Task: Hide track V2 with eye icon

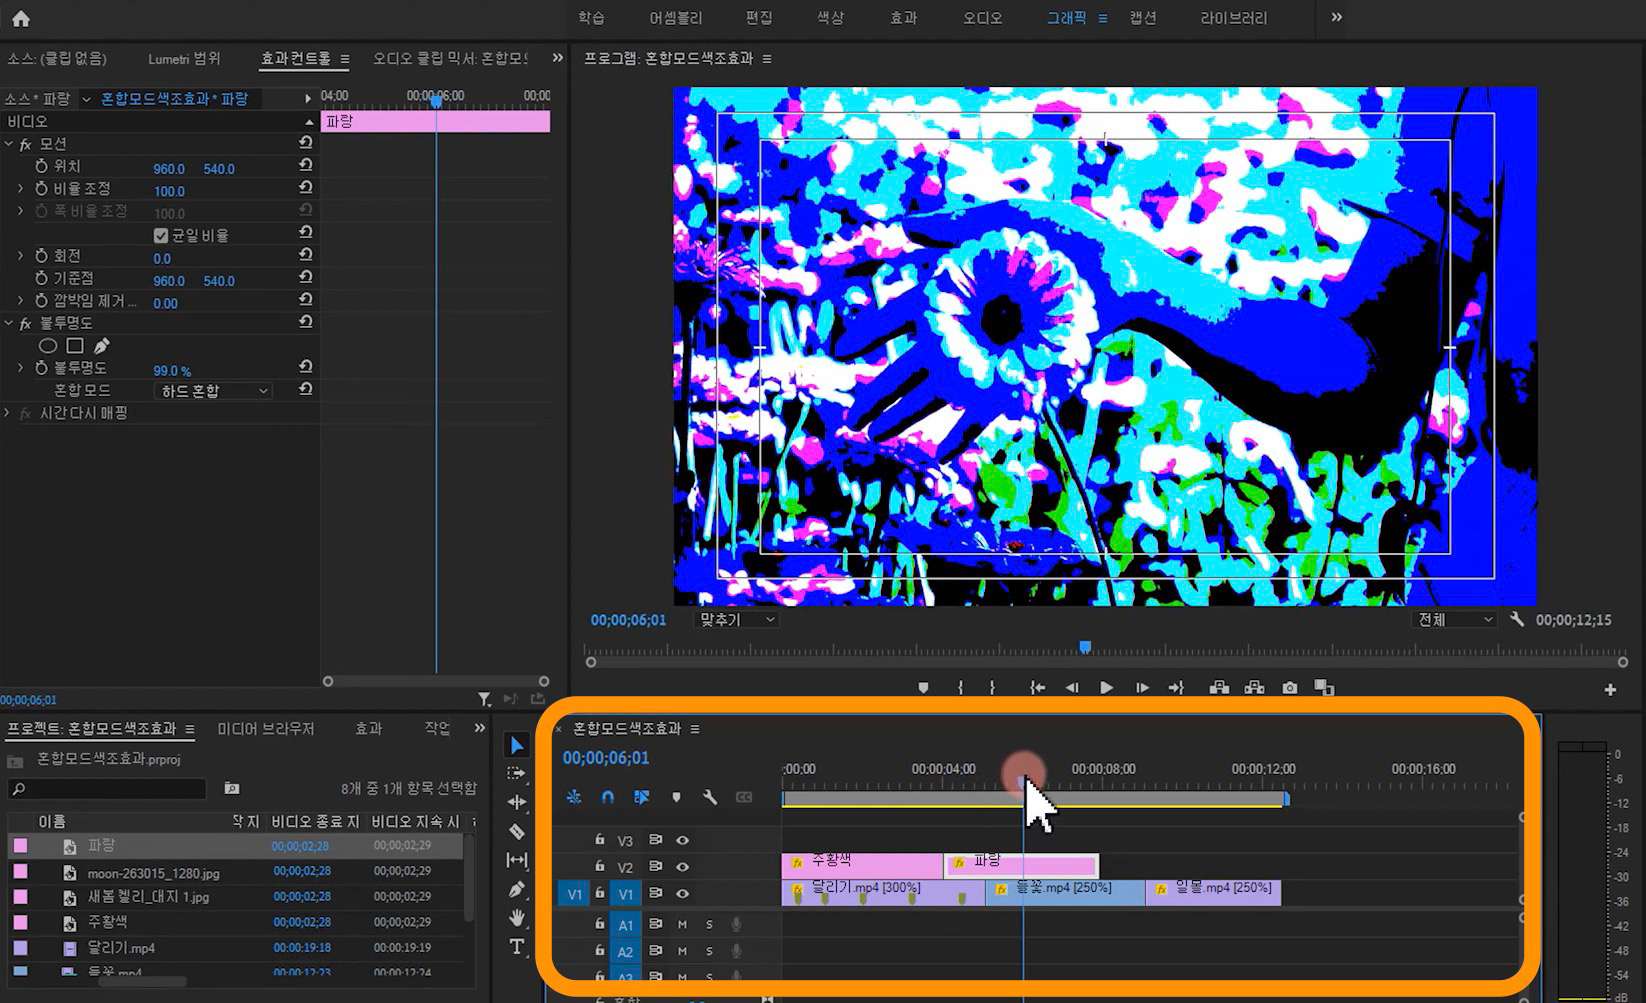Action: [x=683, y=867]
